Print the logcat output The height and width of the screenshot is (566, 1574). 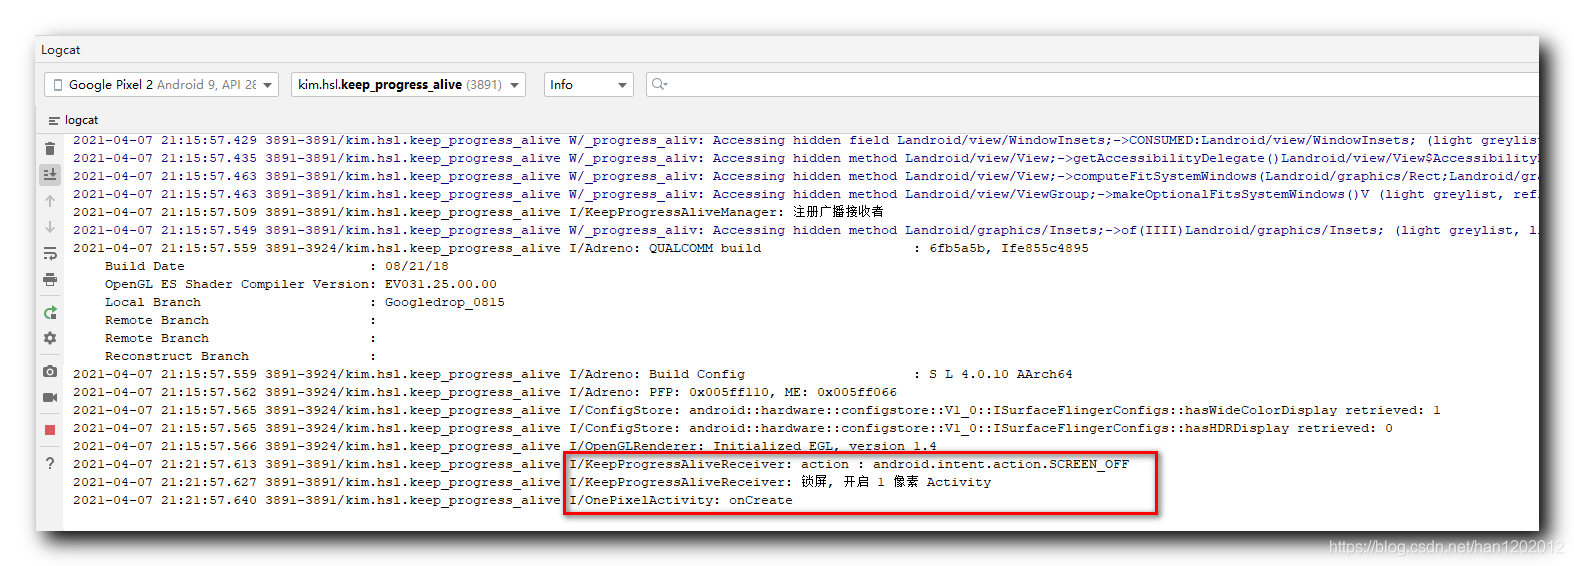point(50,280)
